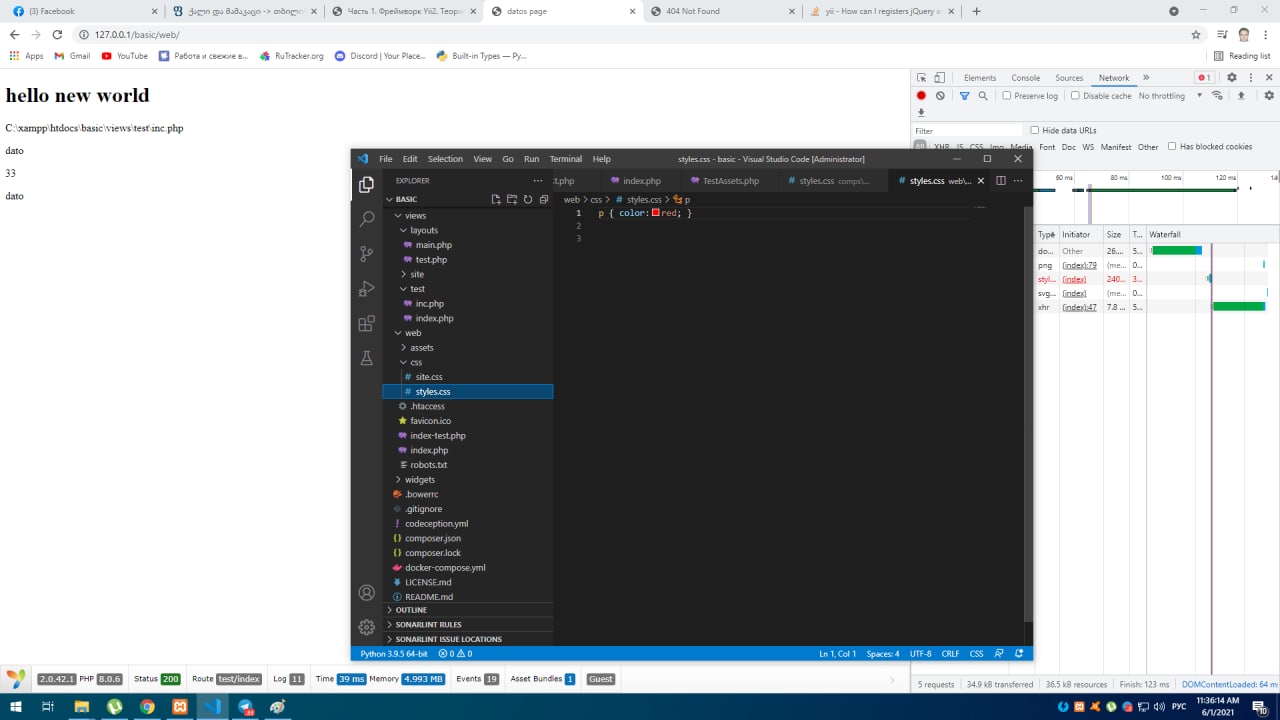Image resolution: width=1280 pixels, height=720 pixels.
Task: Click Python 3.9.5 64-bit status item
Action: point(394,653)
